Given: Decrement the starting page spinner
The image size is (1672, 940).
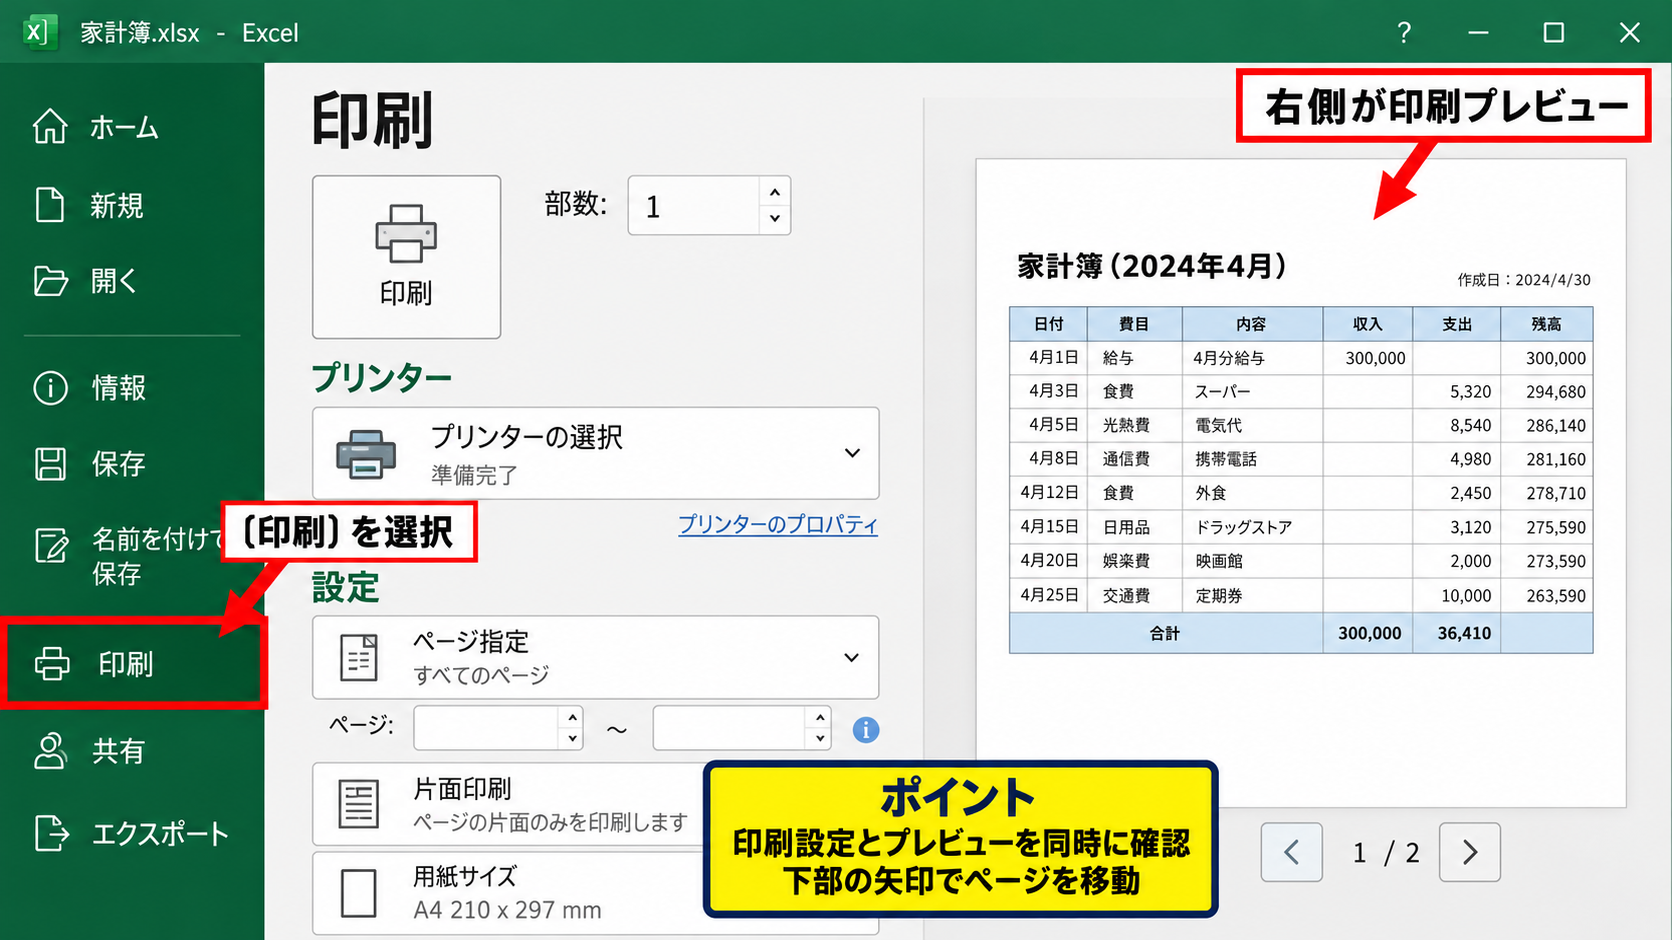Looking at the screenshot, I should 572,739.
